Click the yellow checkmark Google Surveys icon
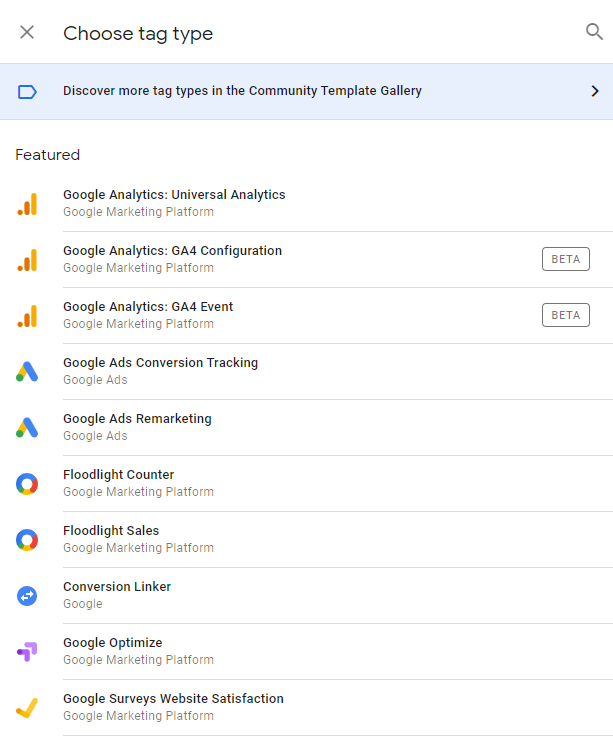This screenshot has height=745, width=613. click(27, 708)
